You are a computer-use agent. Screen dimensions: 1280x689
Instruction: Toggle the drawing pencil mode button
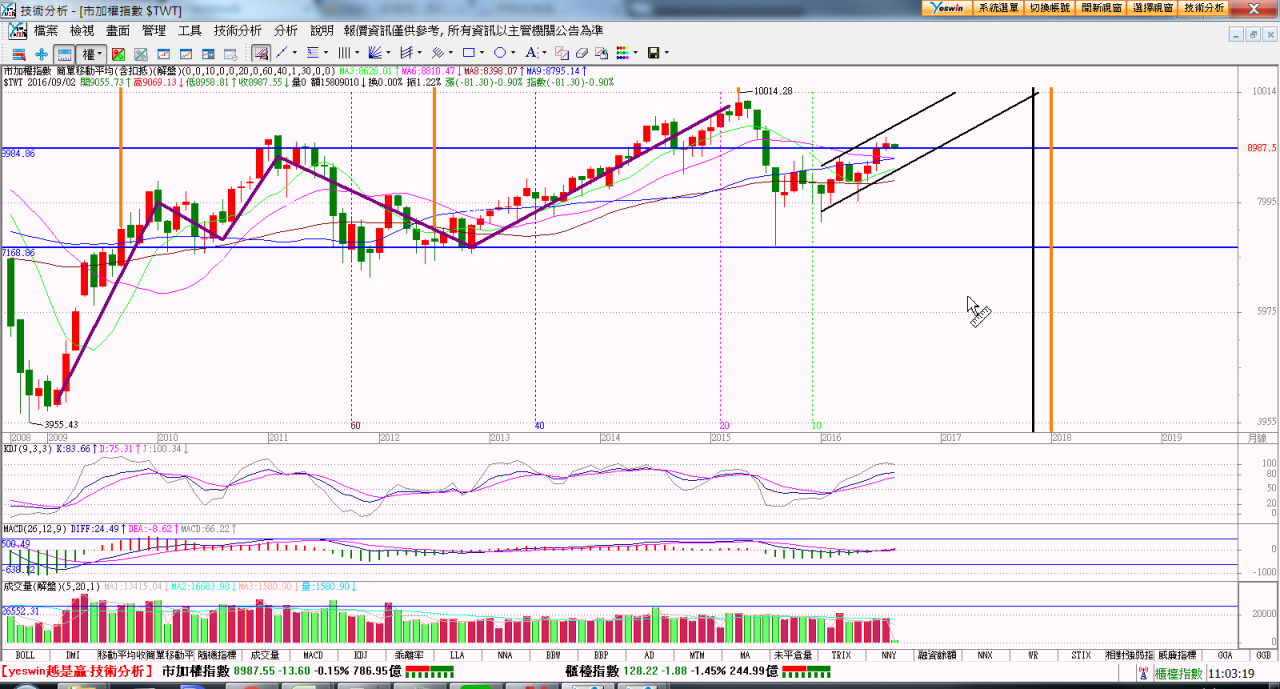coord(261,53)
